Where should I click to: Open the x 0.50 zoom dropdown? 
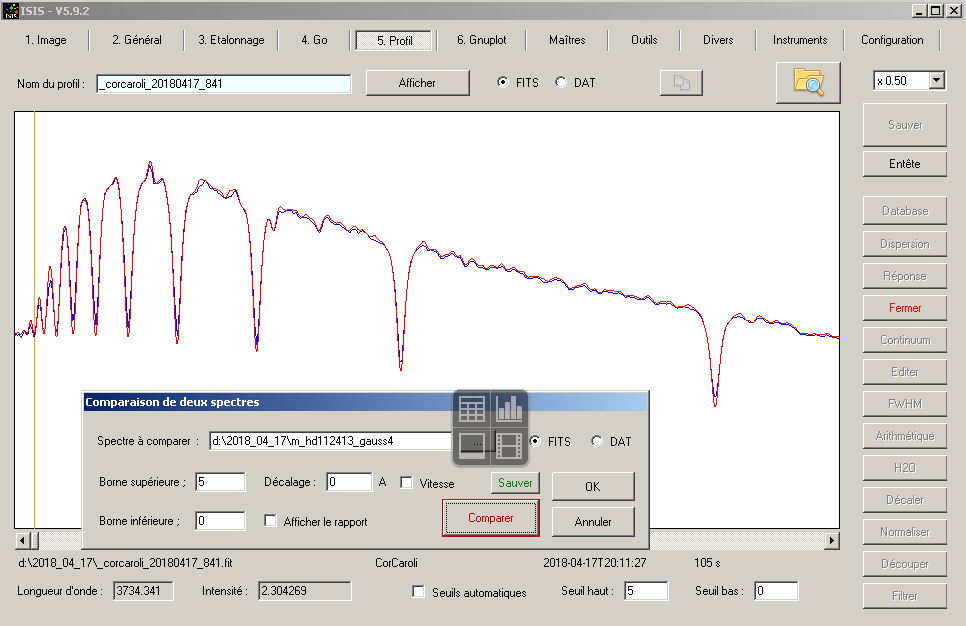(x=936, y=80)
